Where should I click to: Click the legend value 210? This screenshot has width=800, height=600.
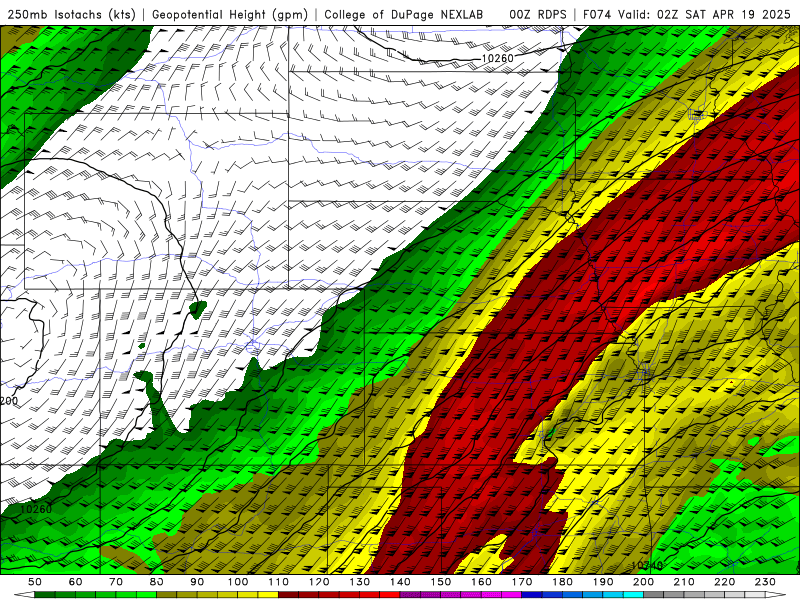pos(684,582)
